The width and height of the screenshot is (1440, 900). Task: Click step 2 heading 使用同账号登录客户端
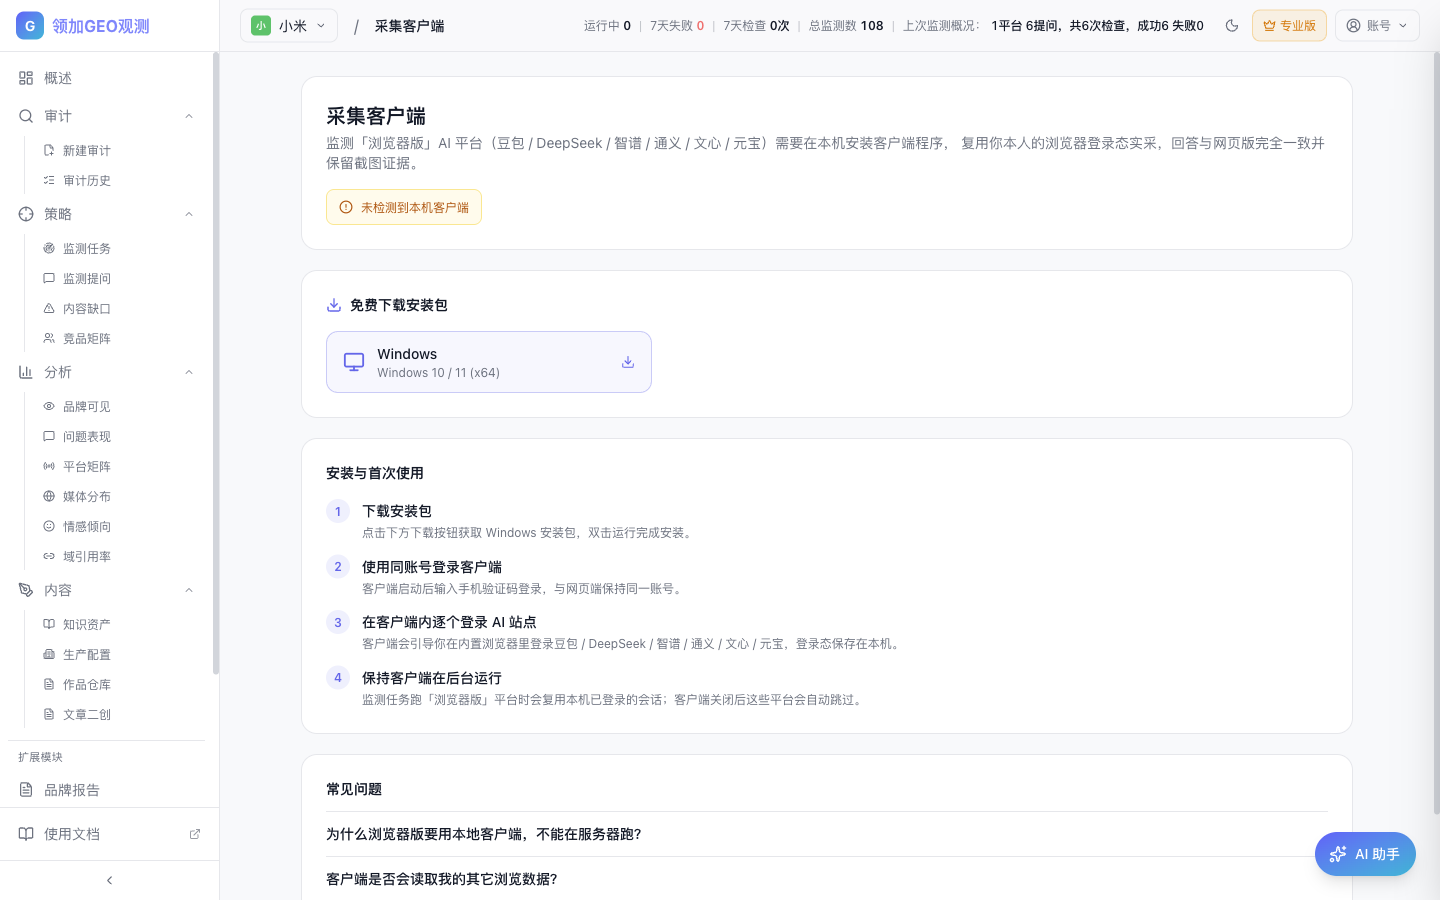(432, 567)
